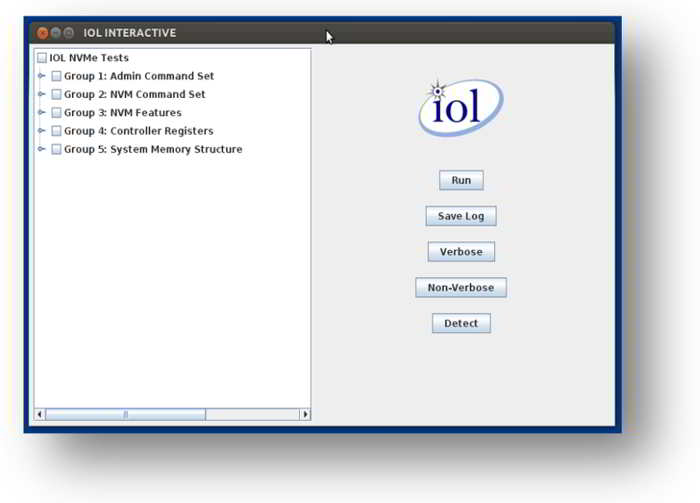Toggle Group 5: System Memory Structure checkbox
The width and height of the screenshot is (700, 503).
(x=56, y=149)
